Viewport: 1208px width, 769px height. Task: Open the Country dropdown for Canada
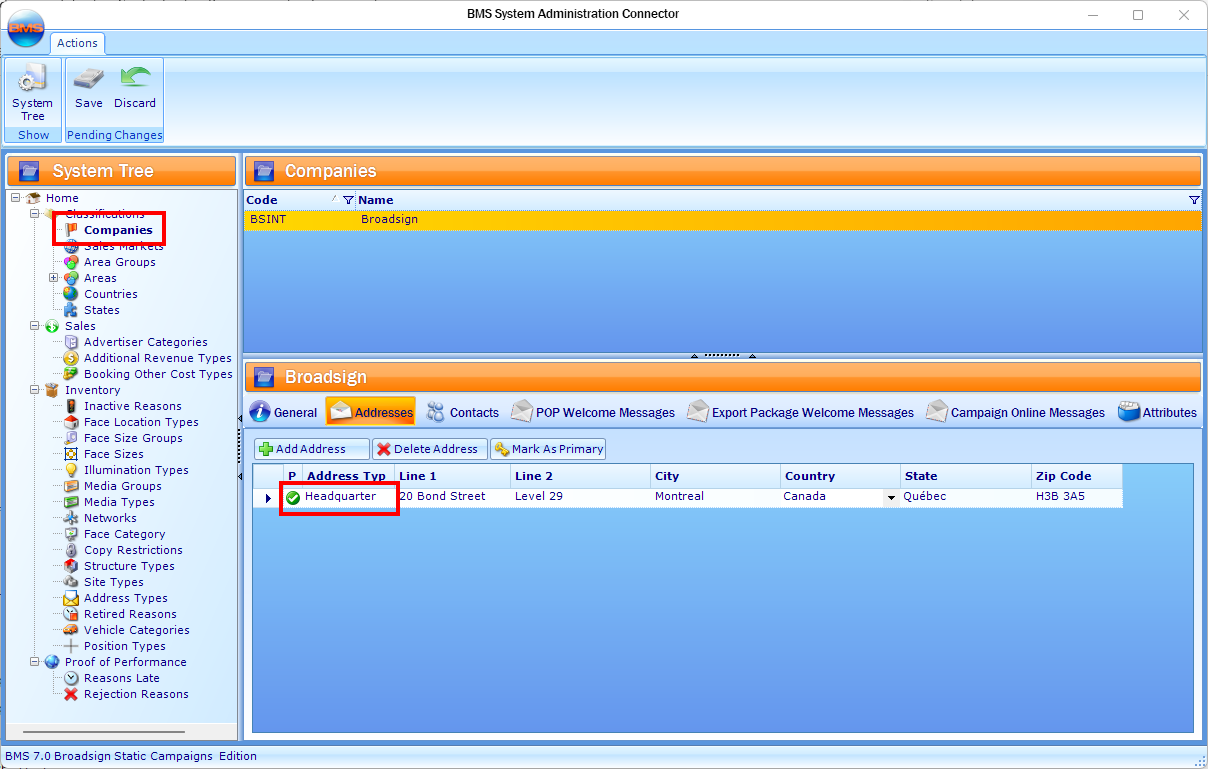[890, 497]
